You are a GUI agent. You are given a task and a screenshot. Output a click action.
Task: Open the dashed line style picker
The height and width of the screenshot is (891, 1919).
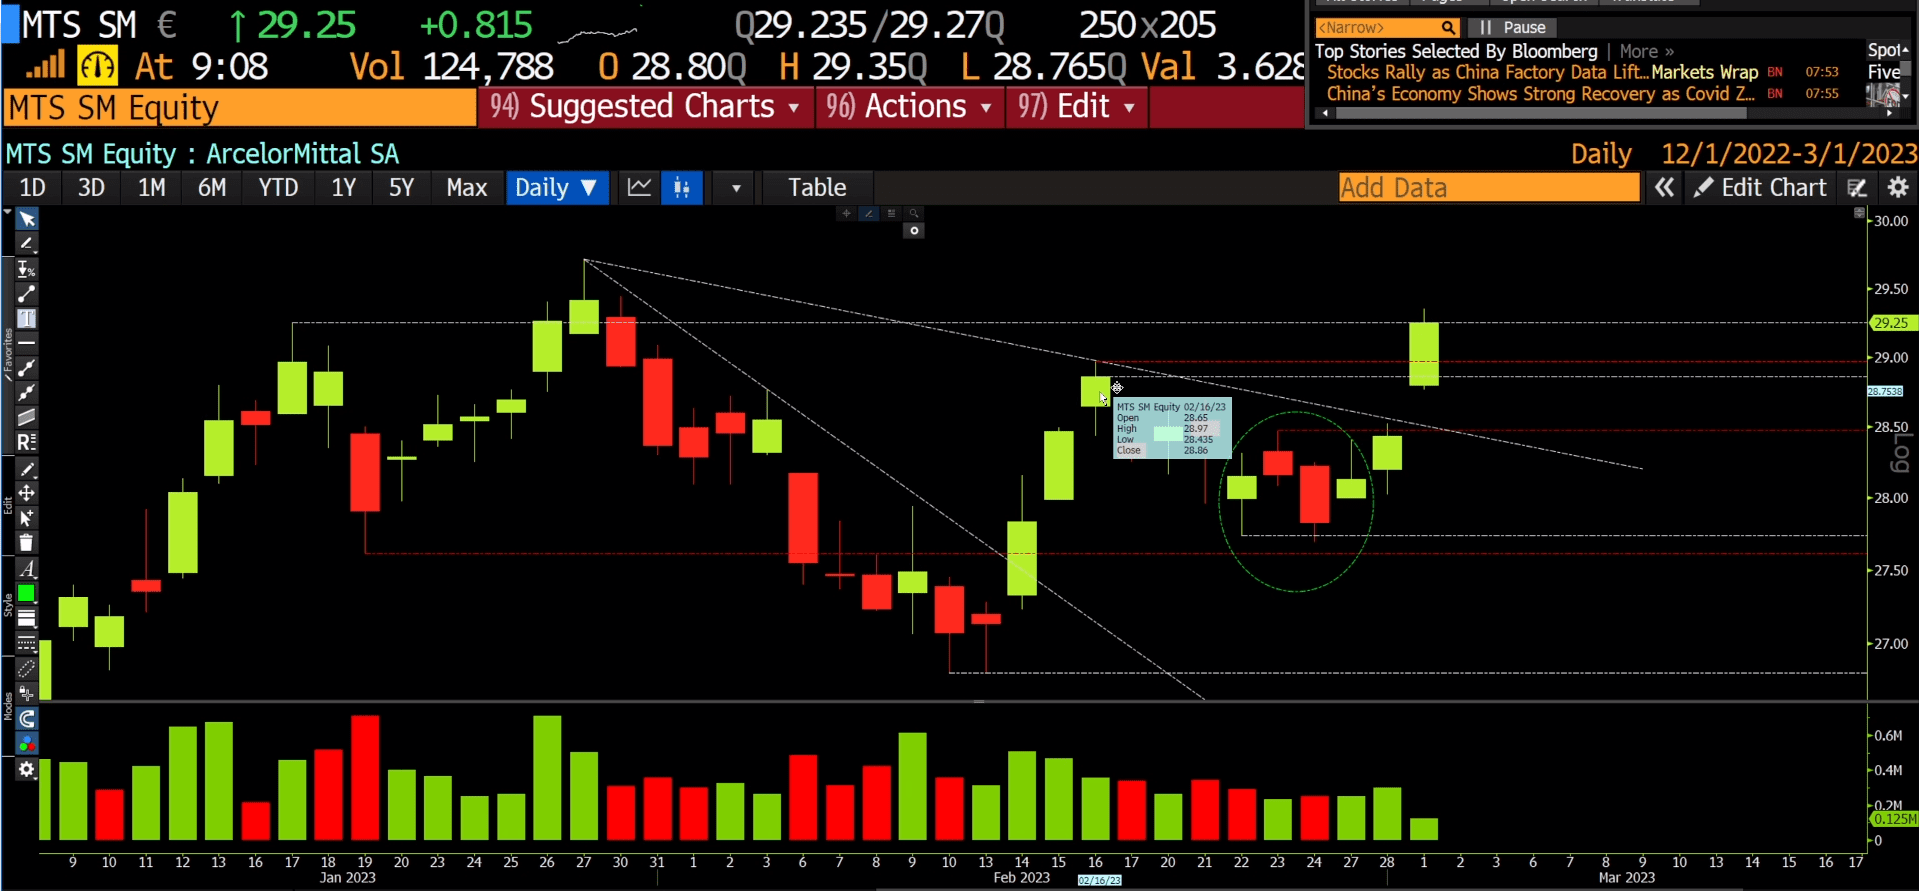coord(27,644)
